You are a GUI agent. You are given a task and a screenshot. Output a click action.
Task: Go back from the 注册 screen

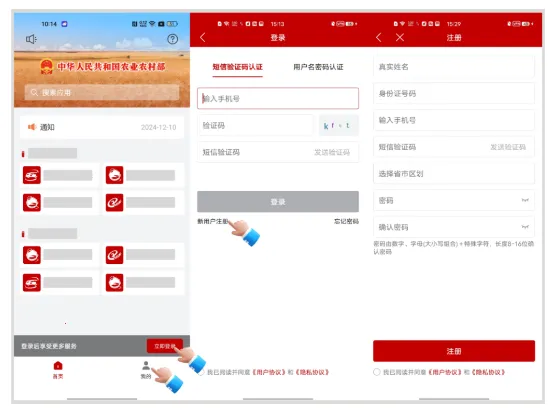pyautogui.click(x=378, y=38)
